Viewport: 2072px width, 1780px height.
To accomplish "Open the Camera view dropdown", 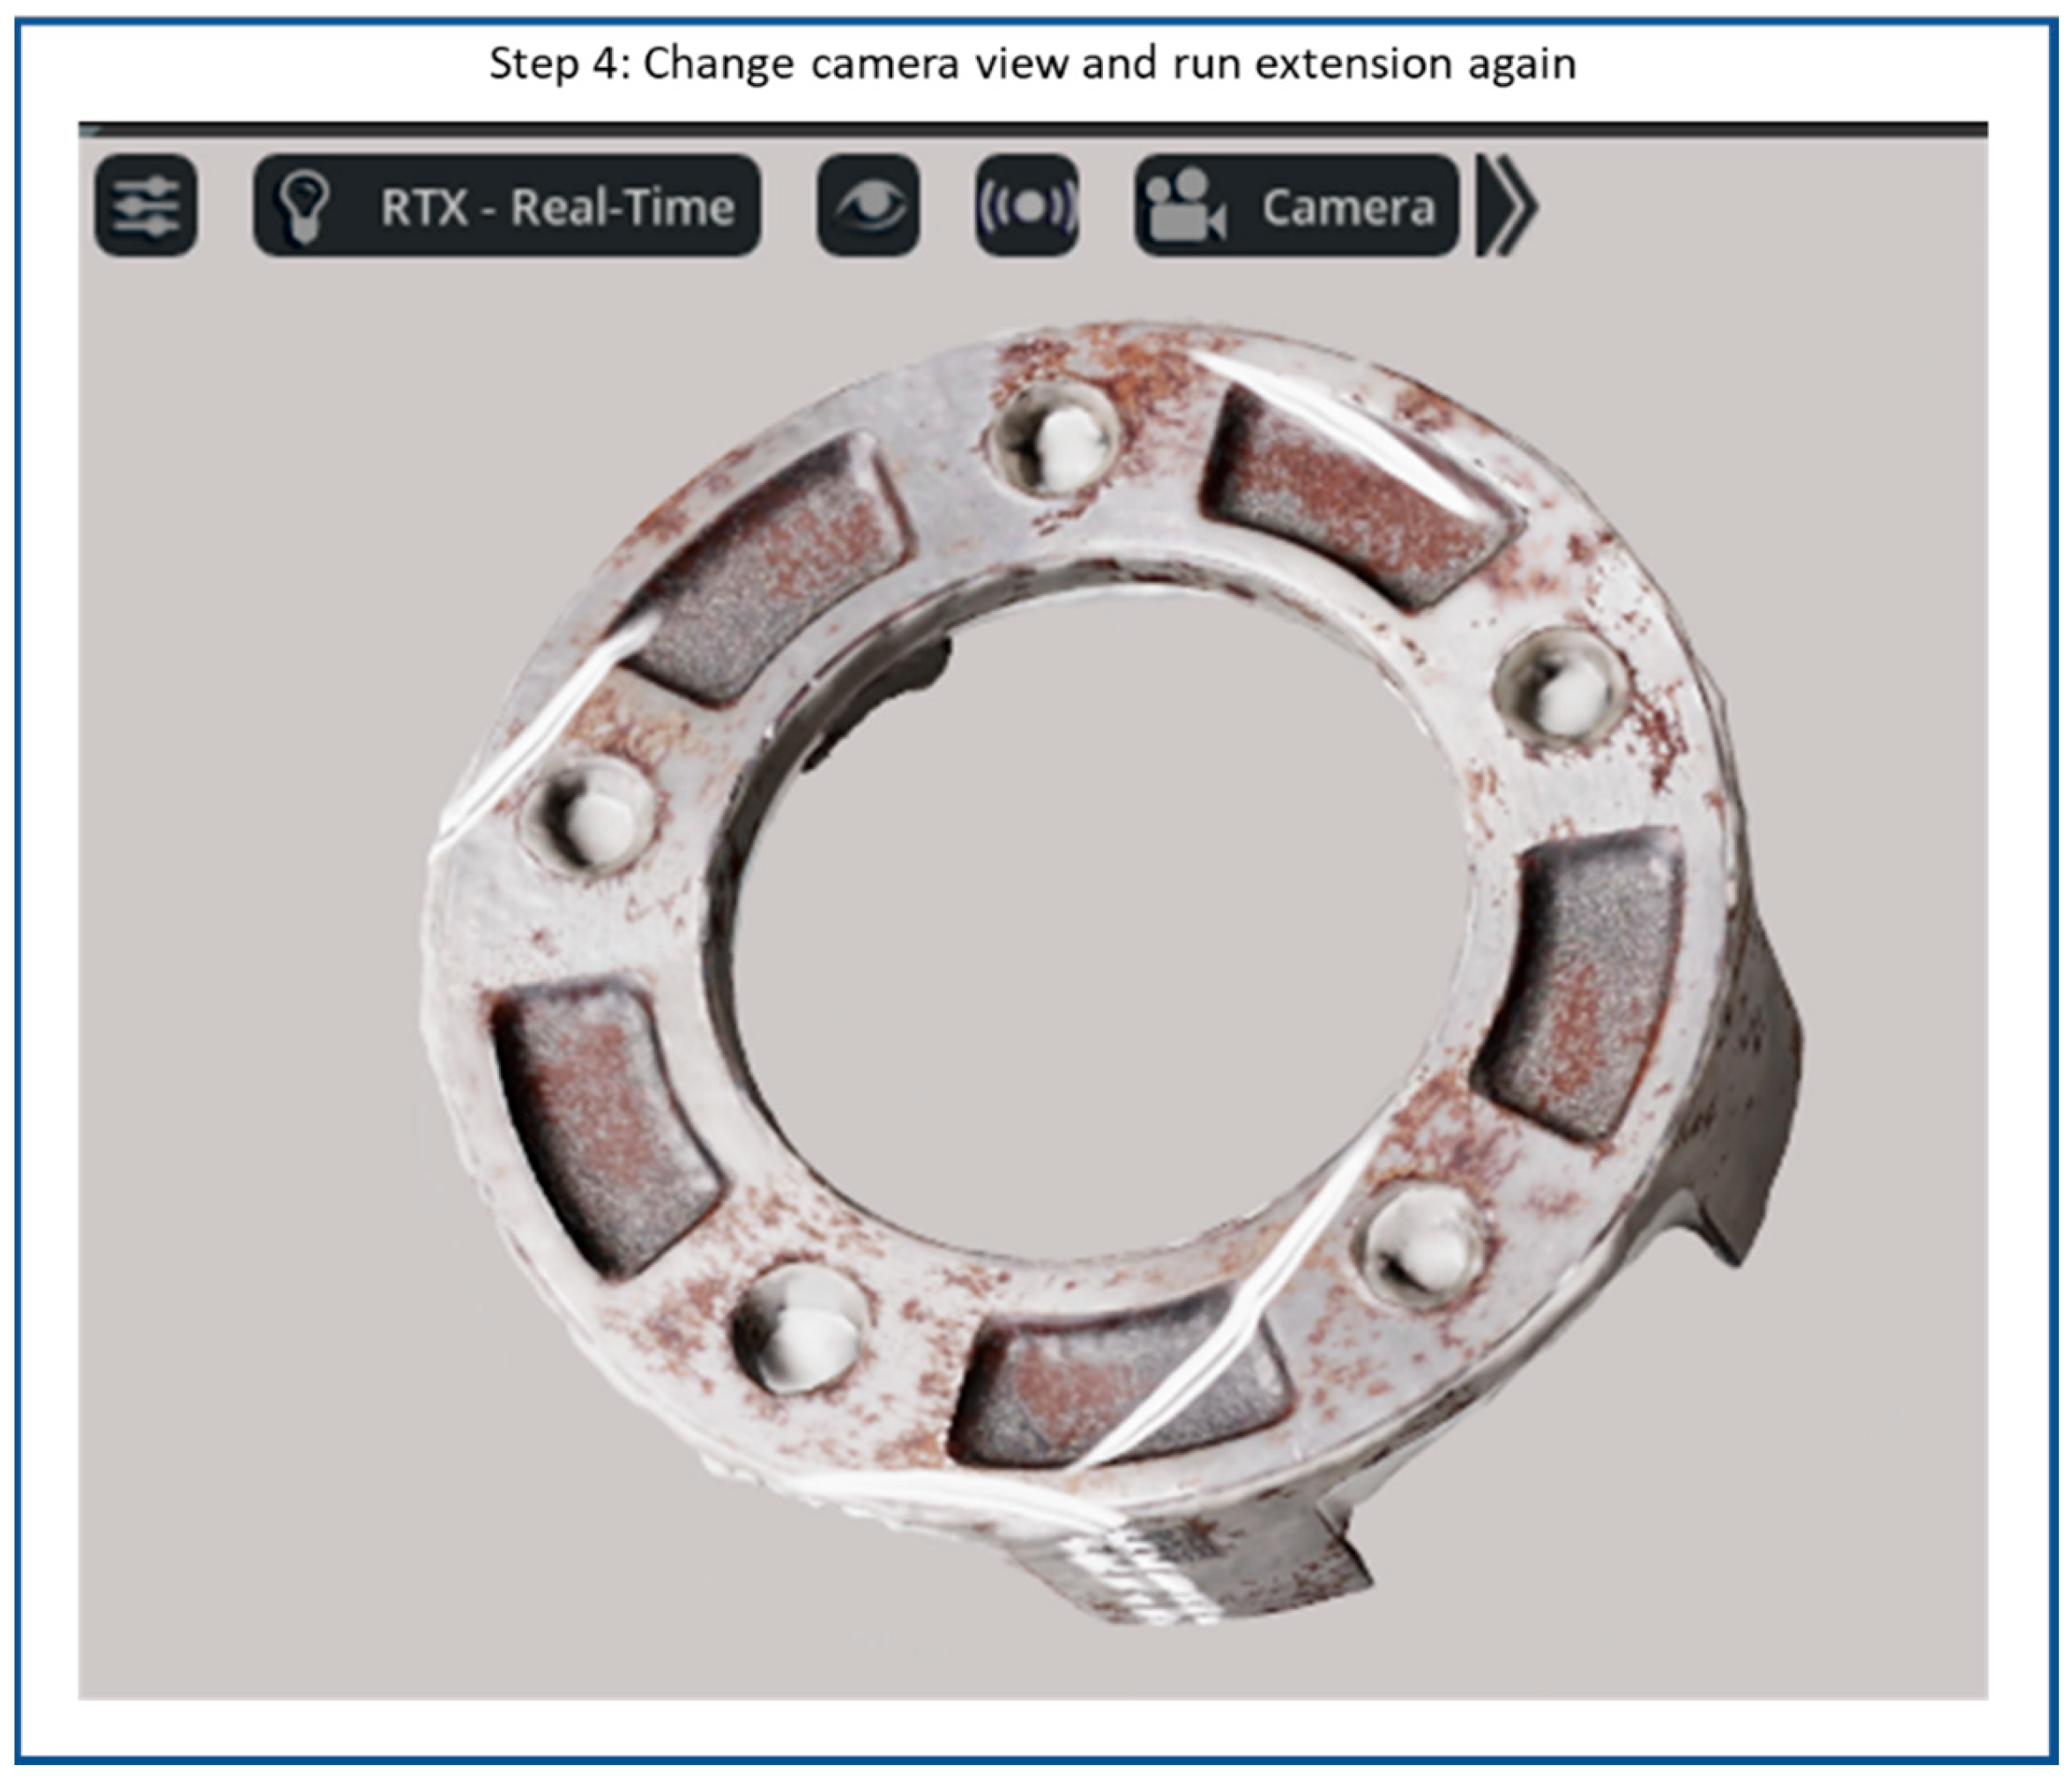I will 1346,207.
